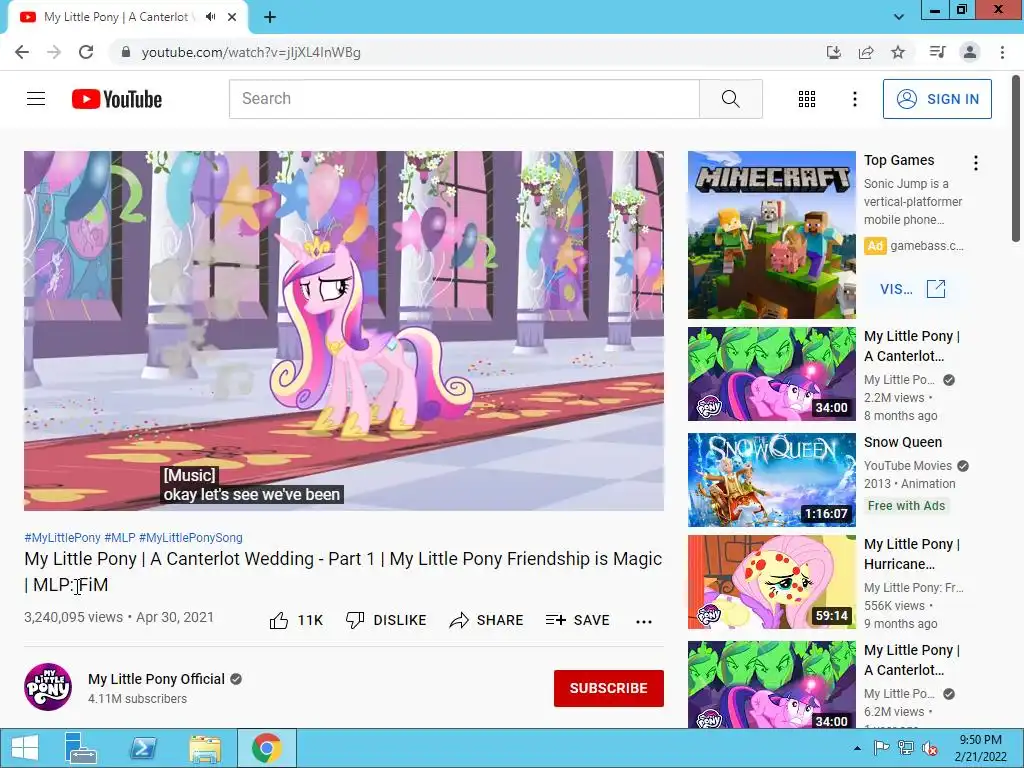Open network tray icon

[906, 748]
